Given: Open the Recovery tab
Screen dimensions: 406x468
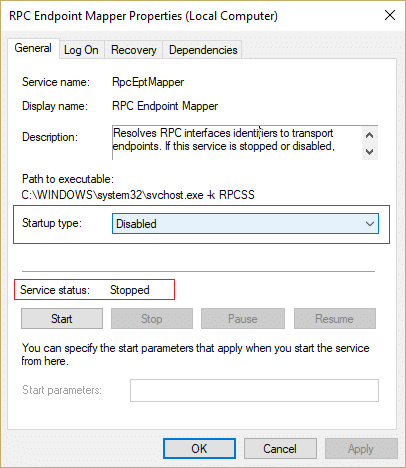Looking at the screenshot, I should 134,50.
